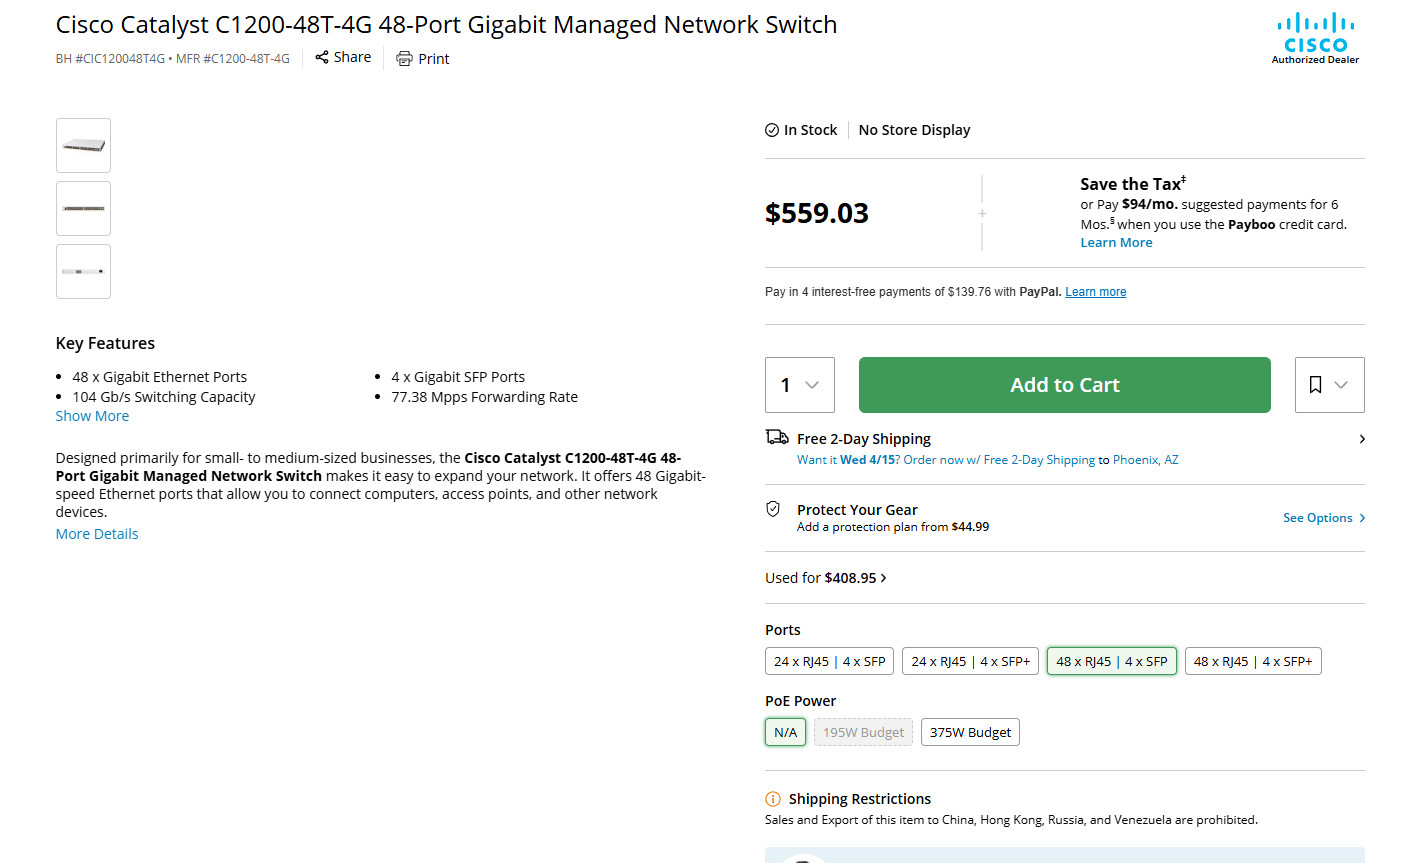Click the In Stock checkmark icon
The width and height of the screenshot is (1404, 863).
[x=772, y=130]
